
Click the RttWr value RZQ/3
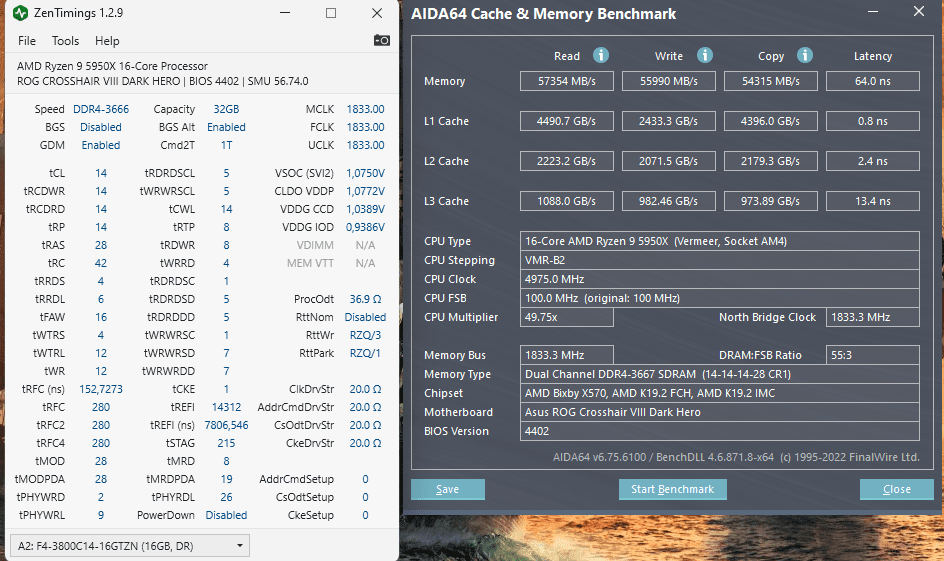coord(365,335)
